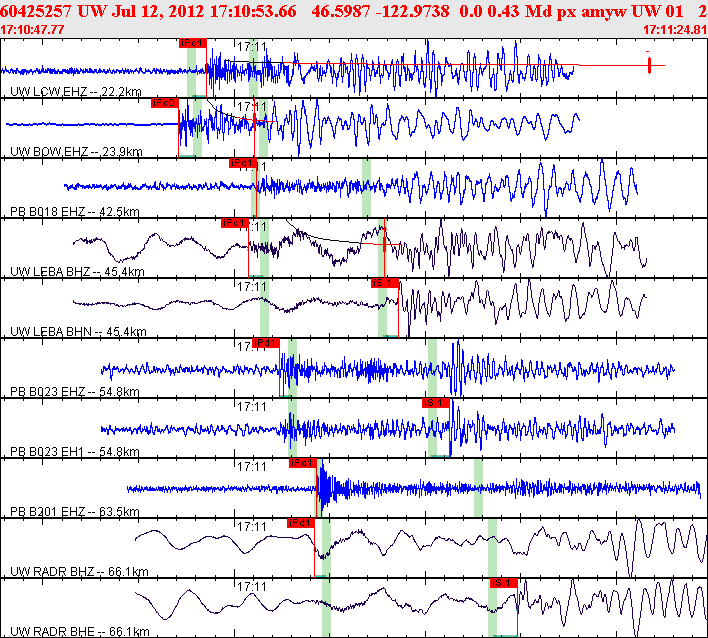
Task: Click the 'UW LEBA BHN -- 45.4km' label
Action: point(78,332)
